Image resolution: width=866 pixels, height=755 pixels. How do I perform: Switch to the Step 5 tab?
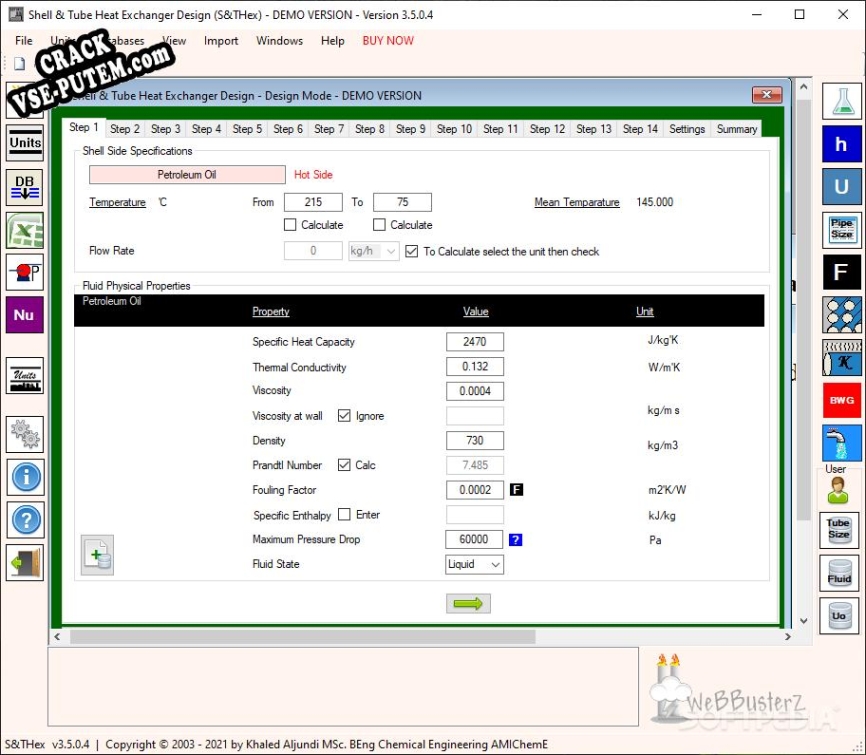[x=247, y=129]
